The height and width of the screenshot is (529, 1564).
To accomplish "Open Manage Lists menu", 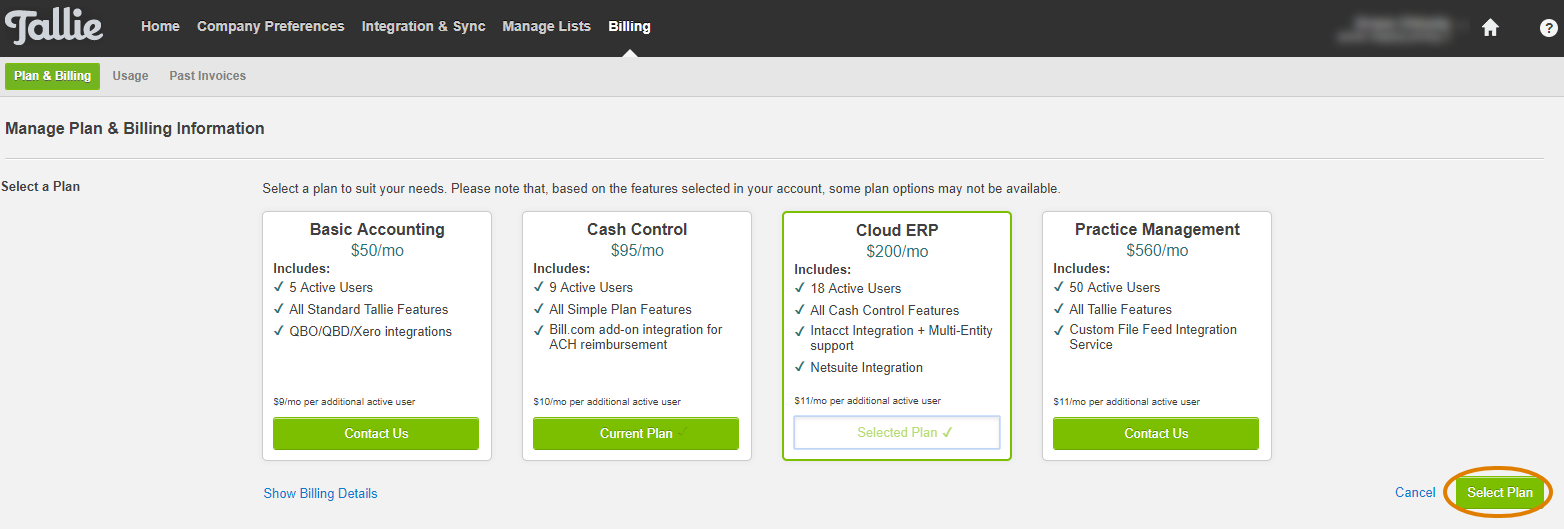I will (x=546, y=27).
